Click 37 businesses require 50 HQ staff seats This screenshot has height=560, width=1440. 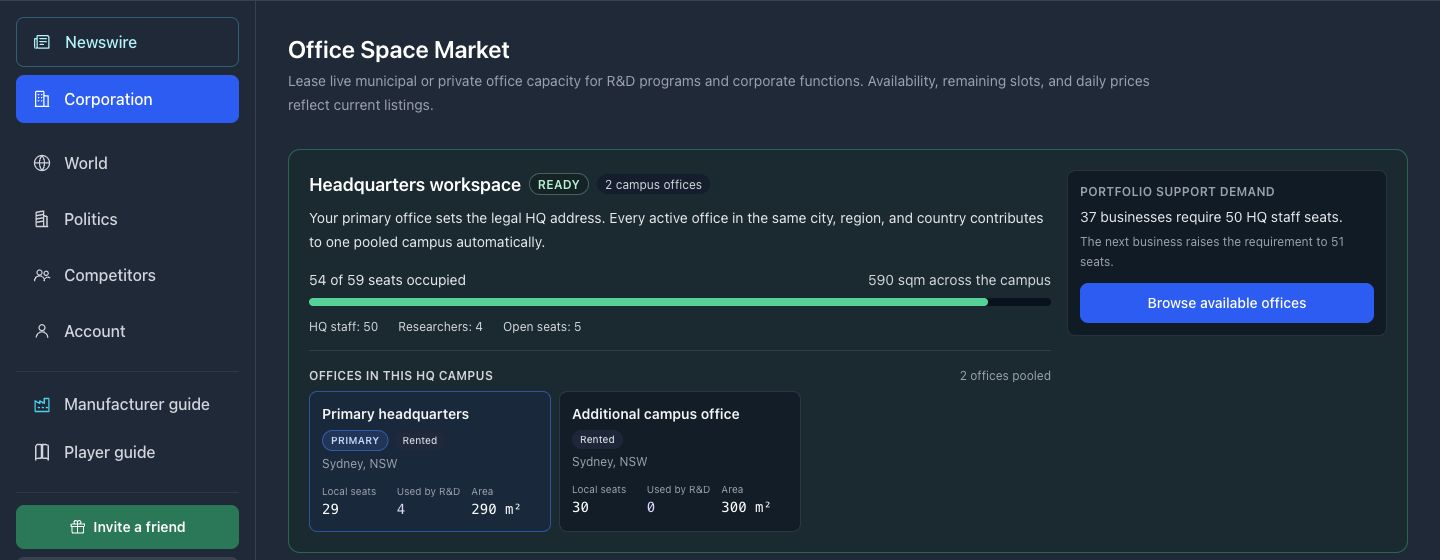click(1211, 217)
